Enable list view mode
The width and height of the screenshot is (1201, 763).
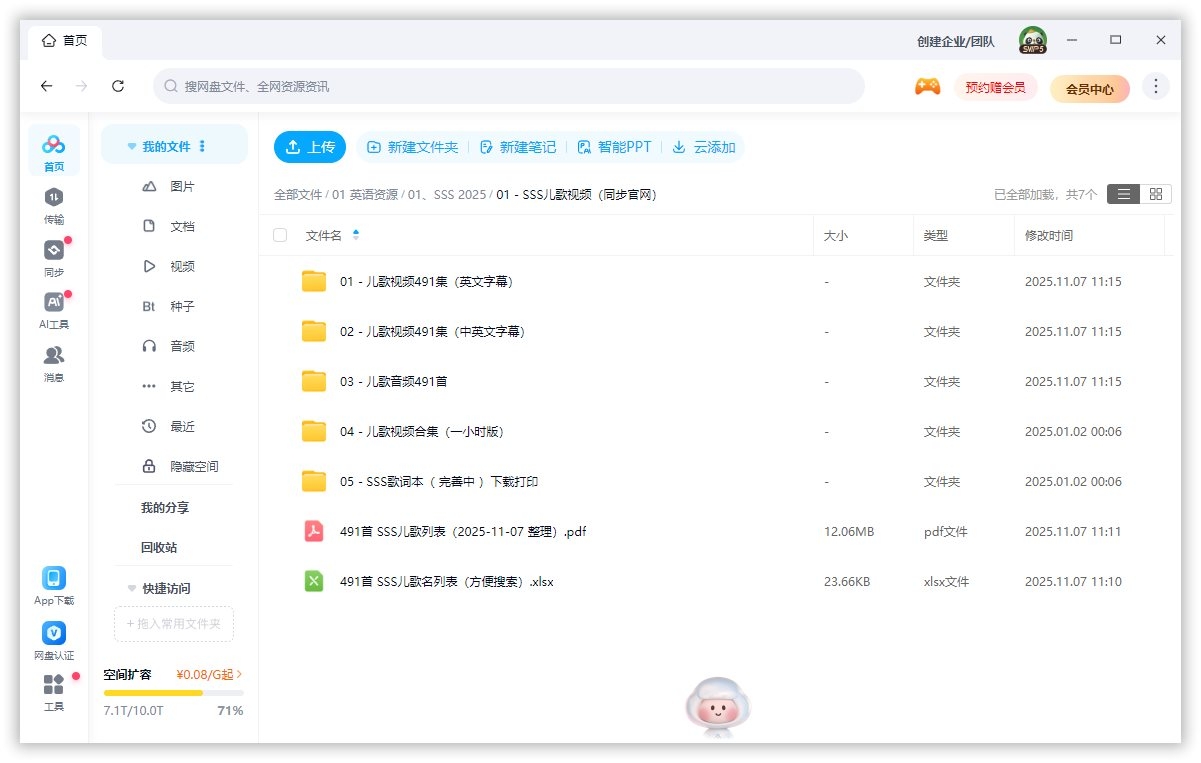pos(1123,193)
